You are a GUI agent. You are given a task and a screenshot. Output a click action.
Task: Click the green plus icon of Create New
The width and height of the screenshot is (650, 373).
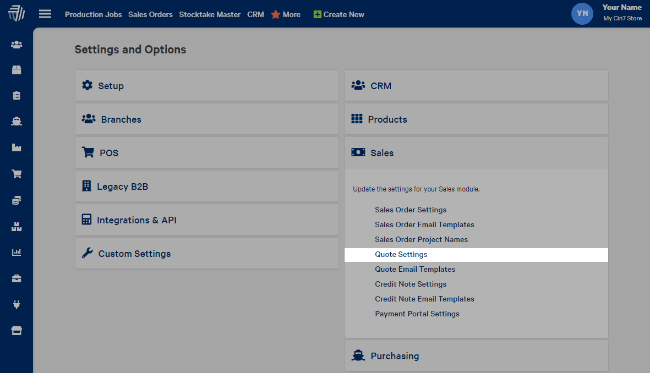pos(318,15)
